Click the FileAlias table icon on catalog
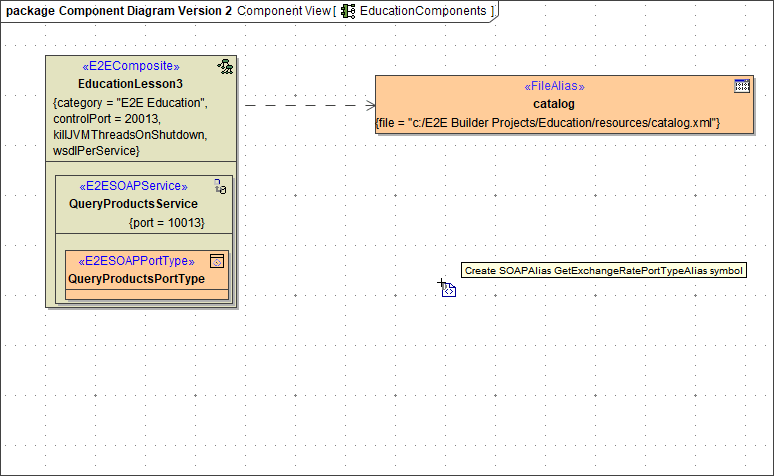774x476 pixels. pos(741,86)
